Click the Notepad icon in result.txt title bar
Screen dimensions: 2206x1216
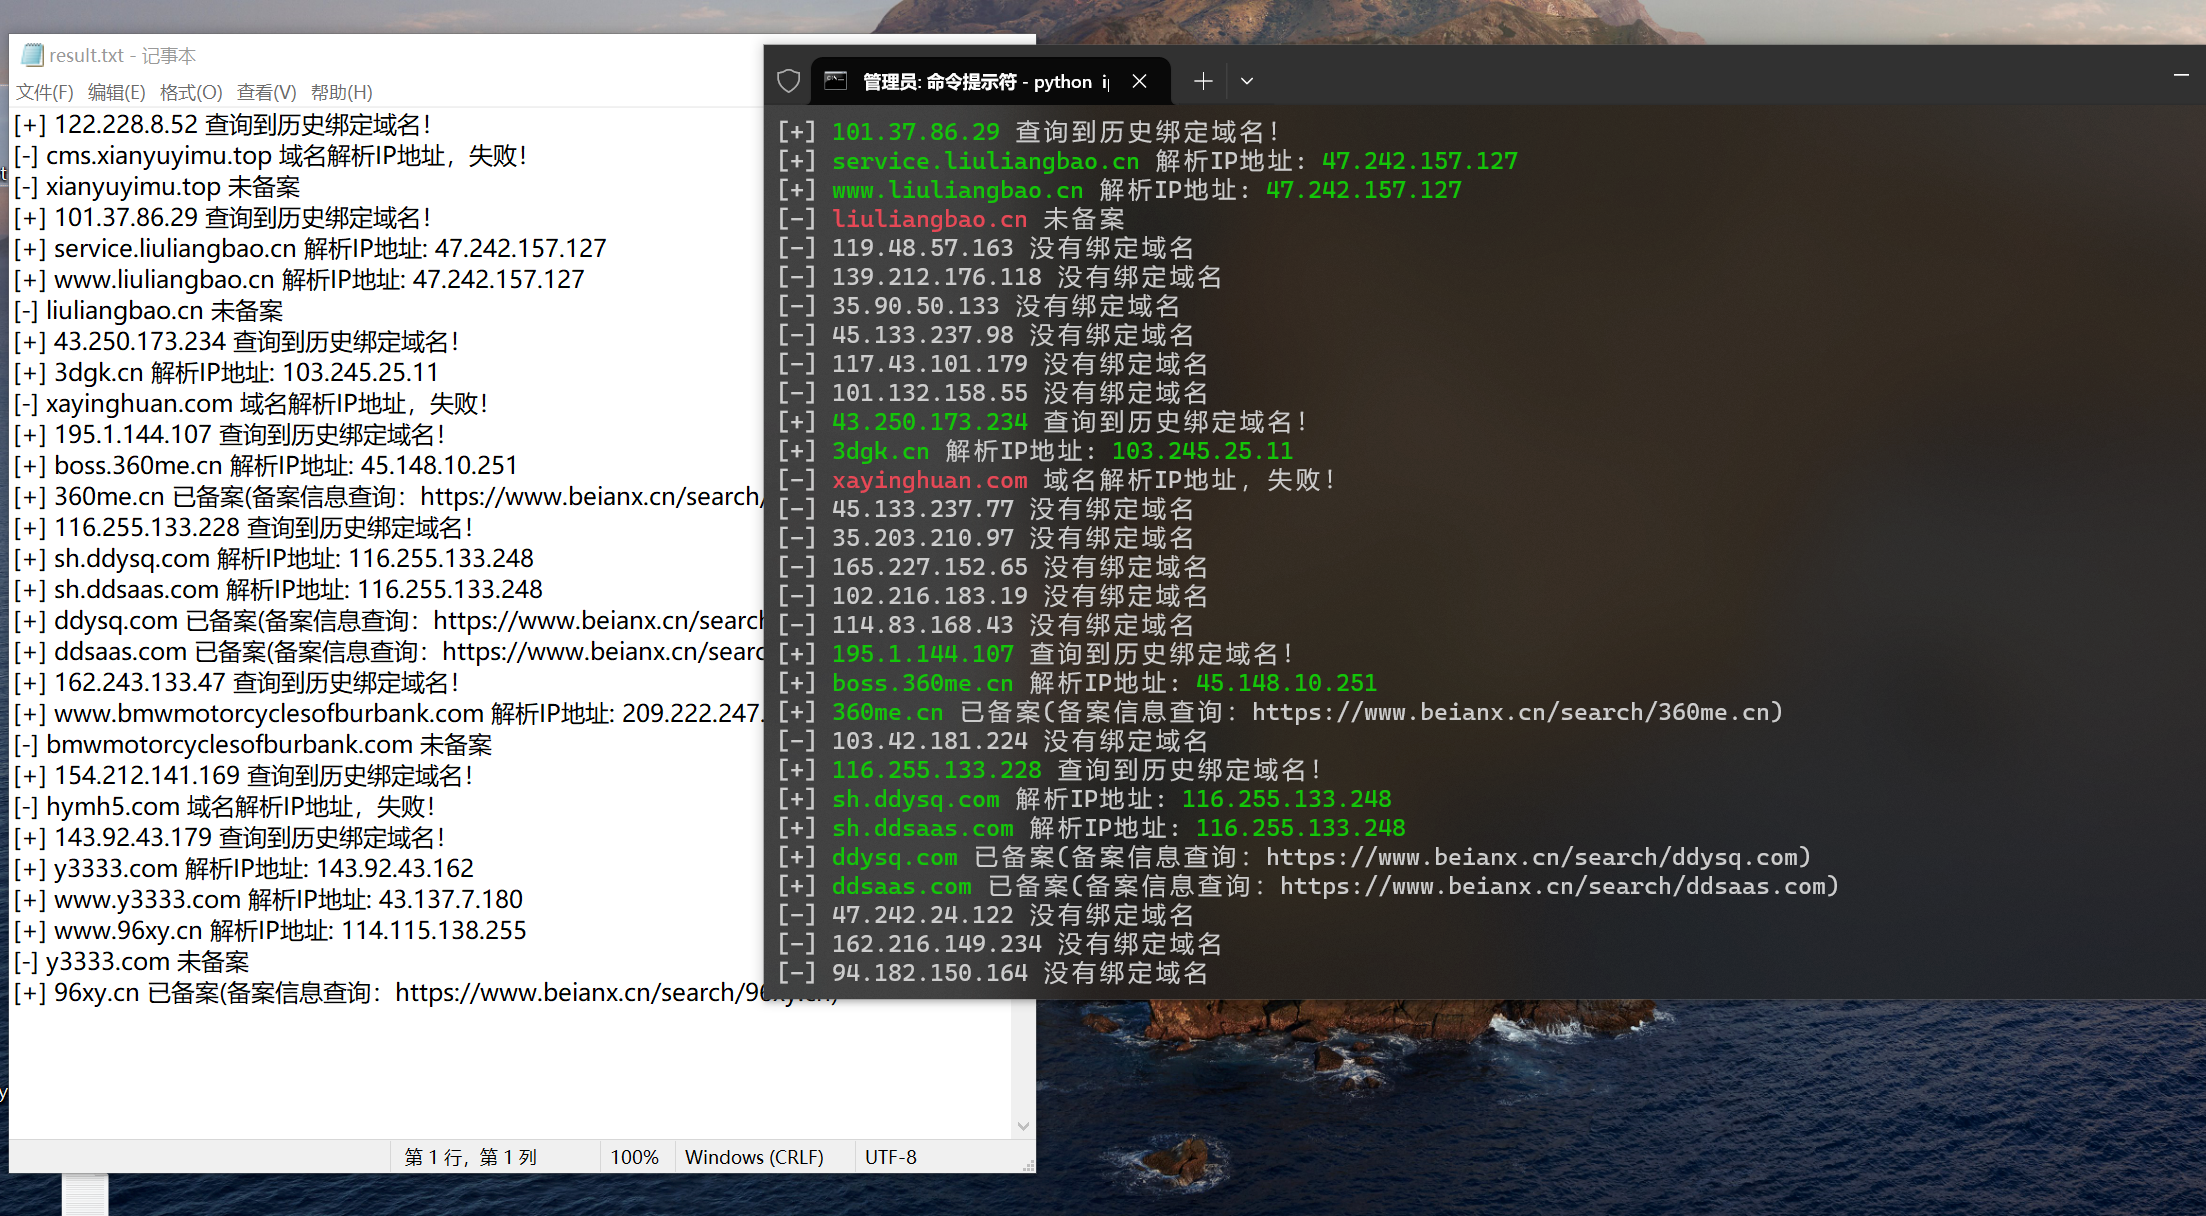pyautogui.click(x=32, y=55)
